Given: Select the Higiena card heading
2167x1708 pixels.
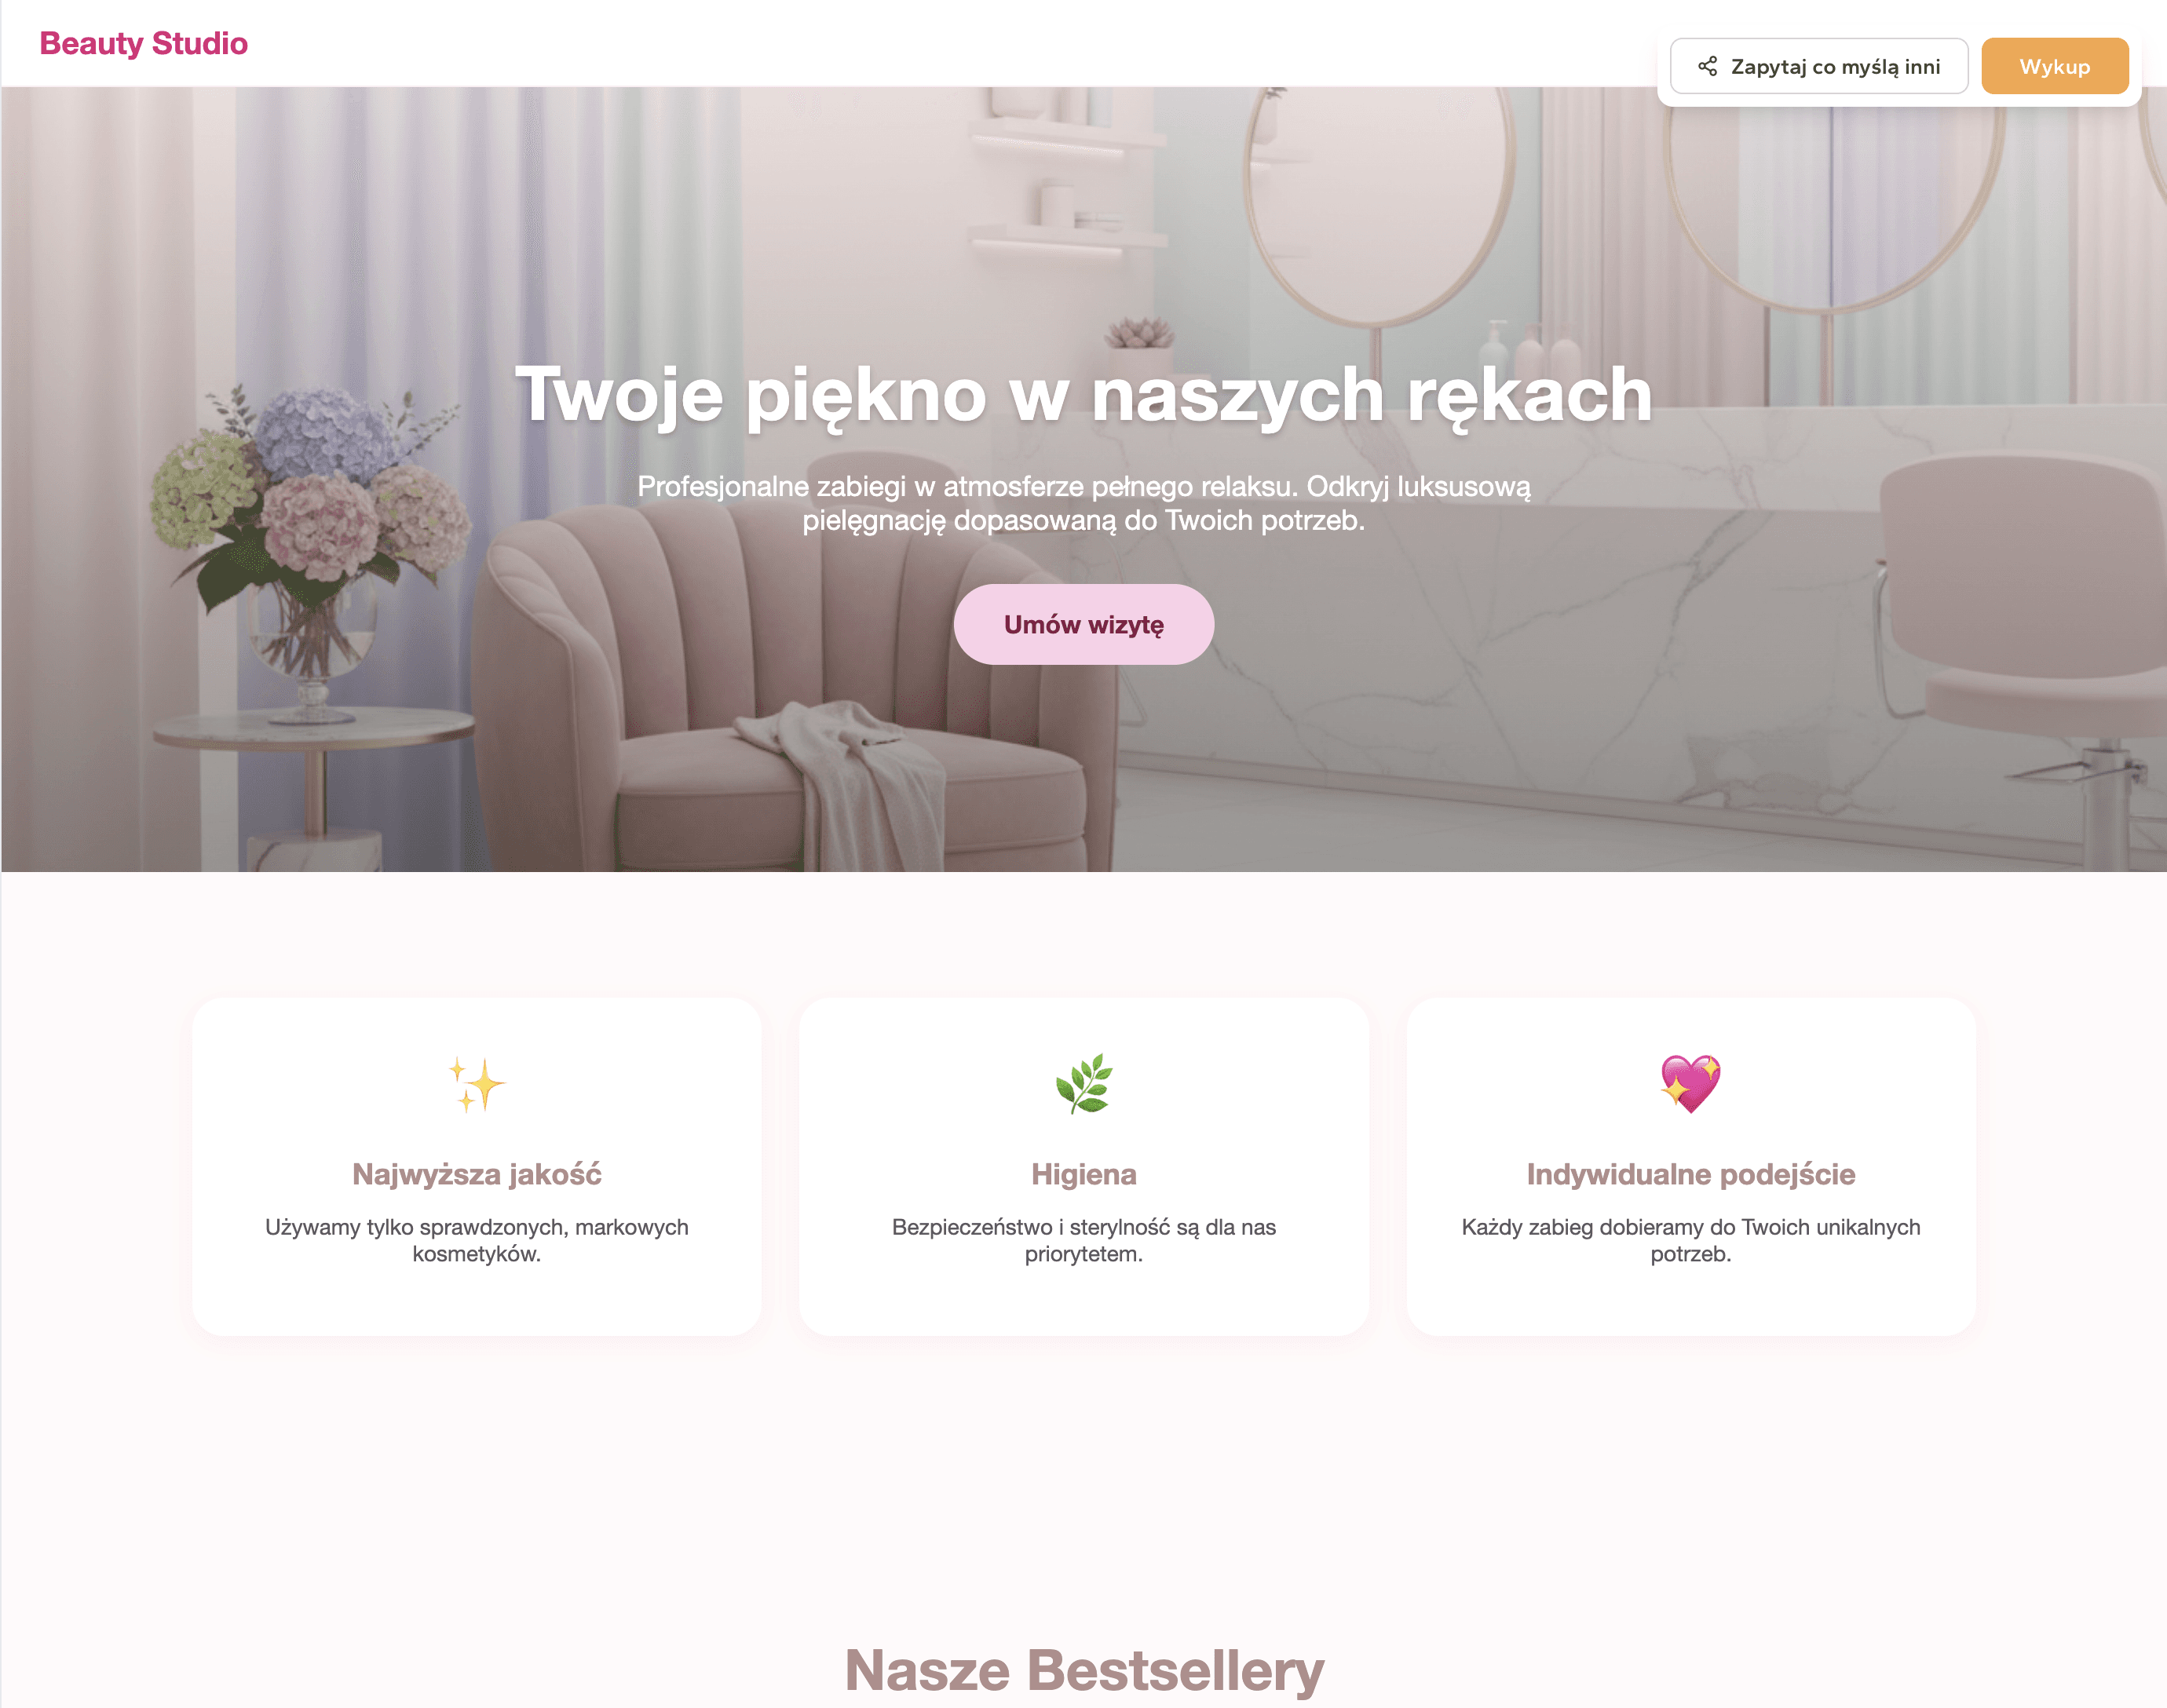Looking at the screenshot, I should pyautogui.click(x=1083, y=1174).
